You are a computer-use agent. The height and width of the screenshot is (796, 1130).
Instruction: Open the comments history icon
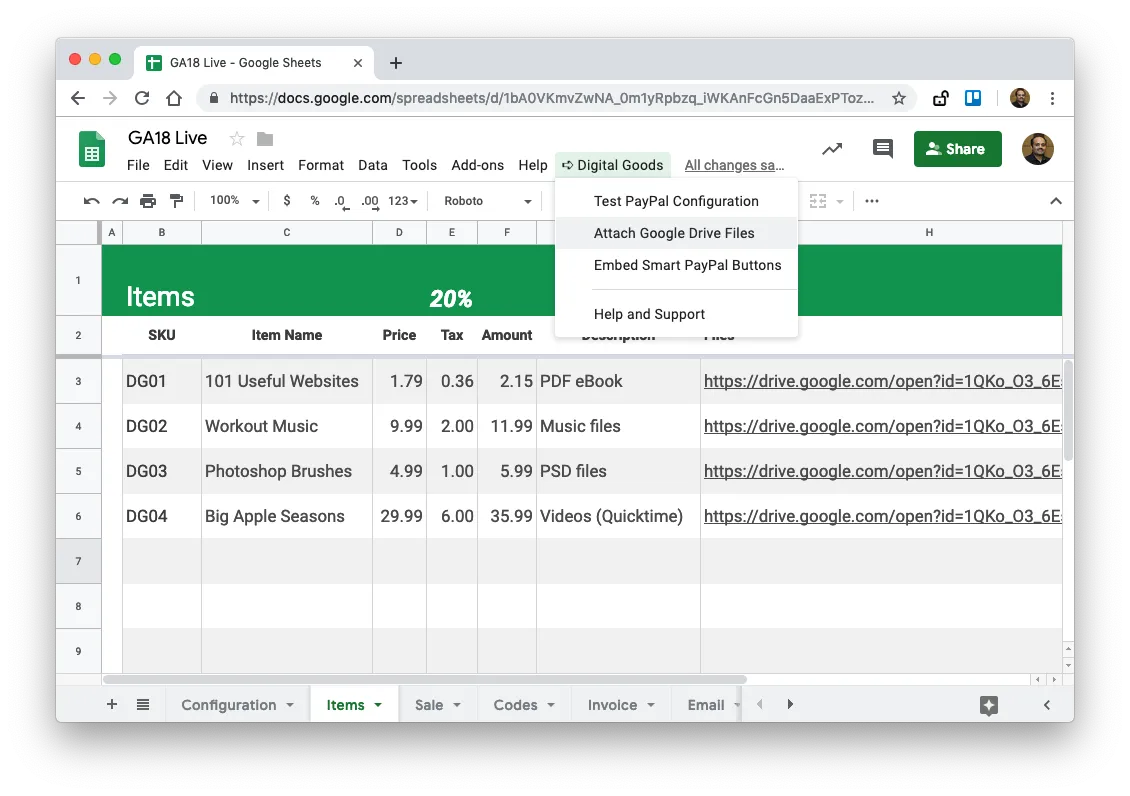click(x=882, y=149)
